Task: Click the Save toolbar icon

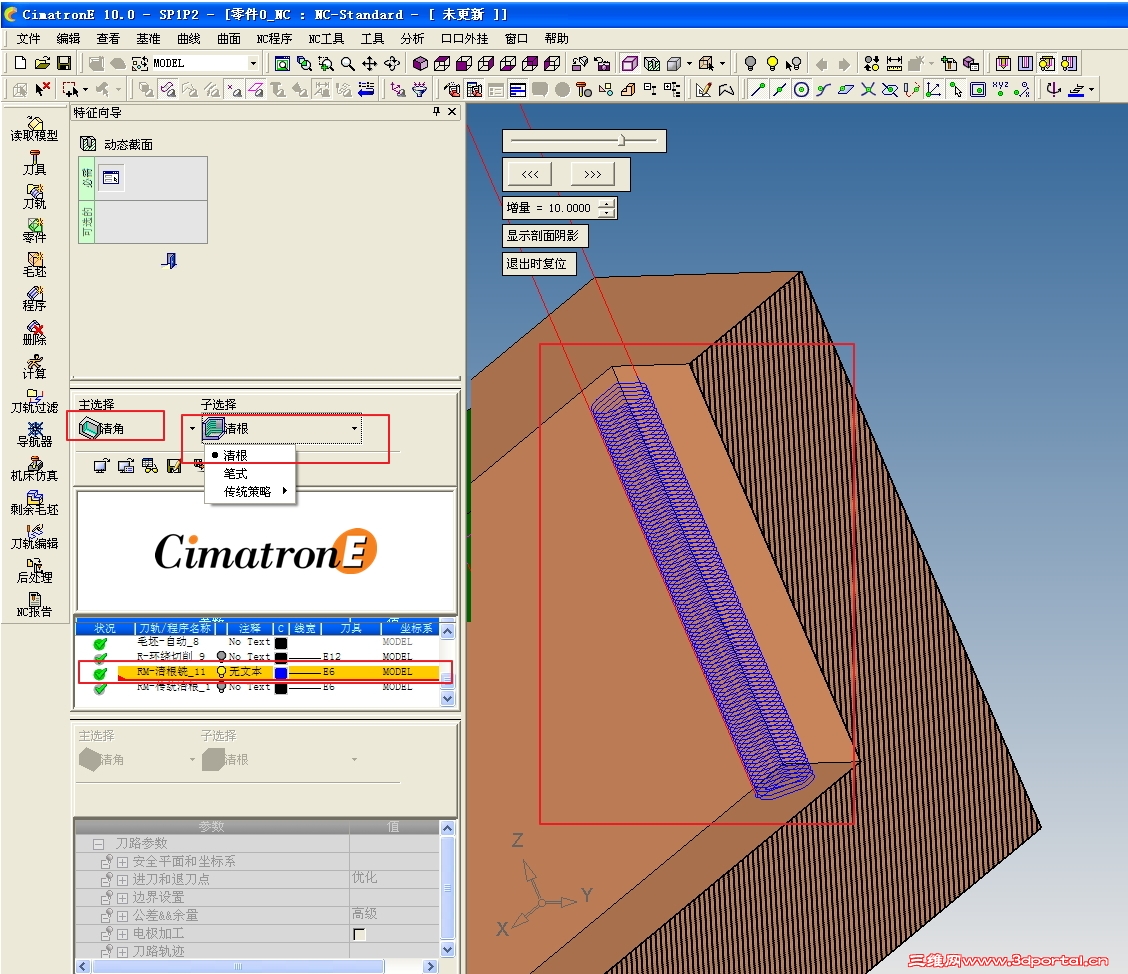Action: coord(64,63)
